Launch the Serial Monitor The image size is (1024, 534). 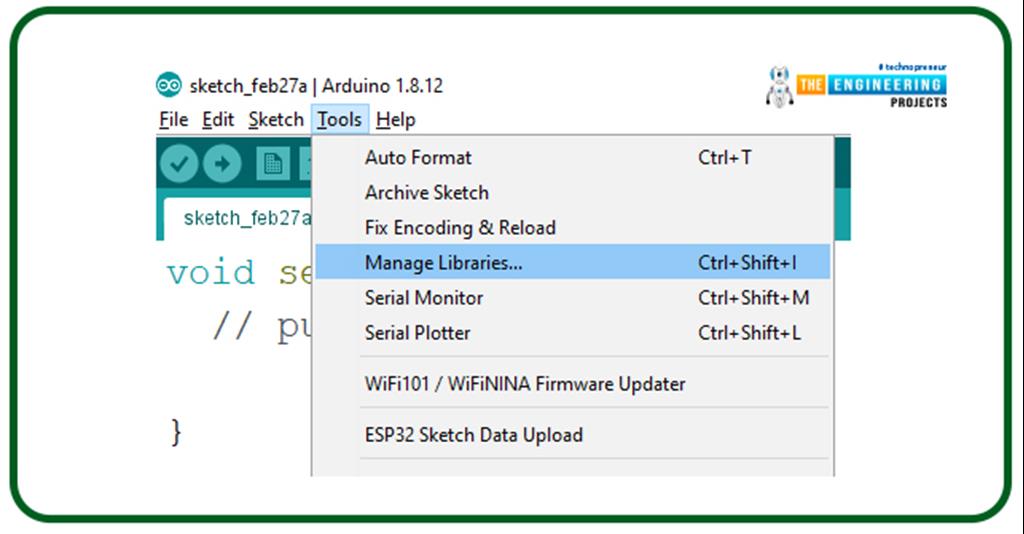click(x=573, y=298)
